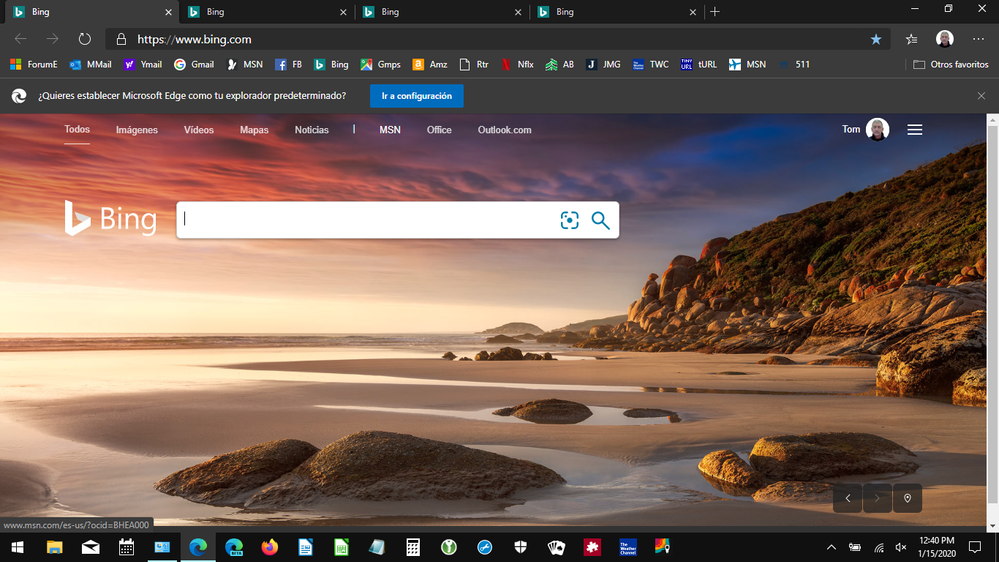Launch Firefox from the taskbar
The height and width of the screenshot is (562, 999).
269,547
